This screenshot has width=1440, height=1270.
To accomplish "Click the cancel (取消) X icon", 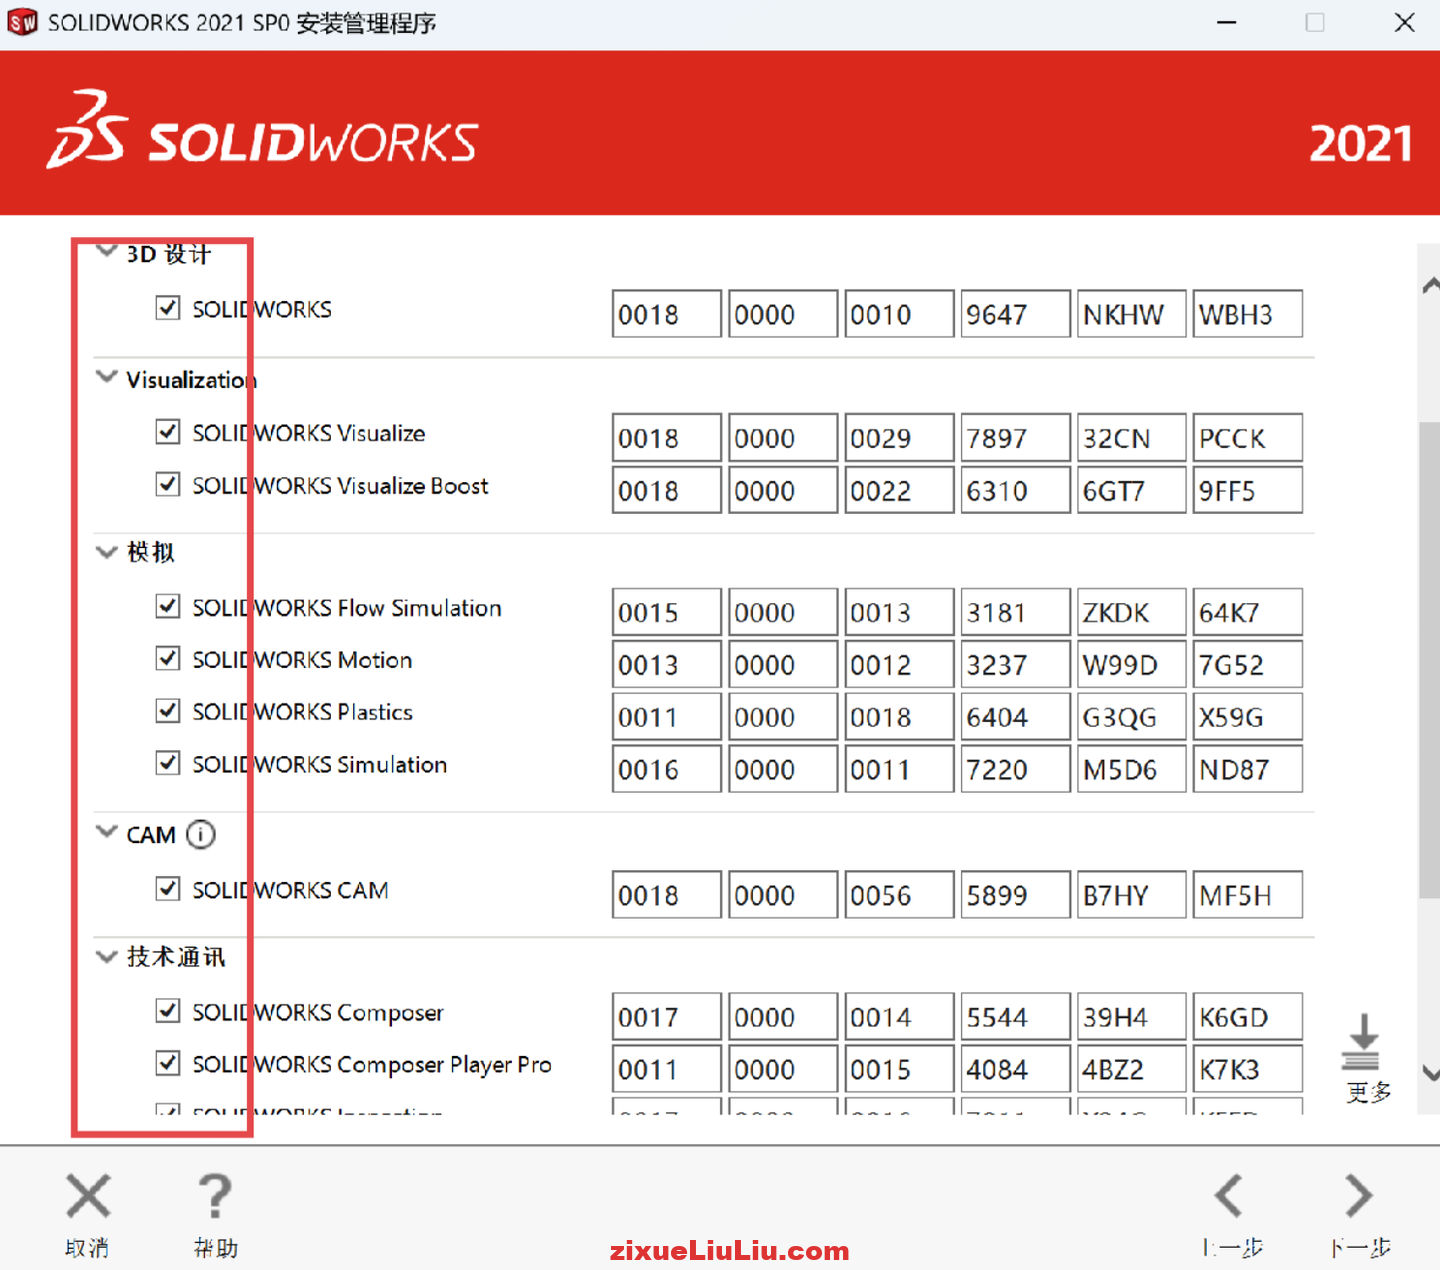I will 87,1196.
